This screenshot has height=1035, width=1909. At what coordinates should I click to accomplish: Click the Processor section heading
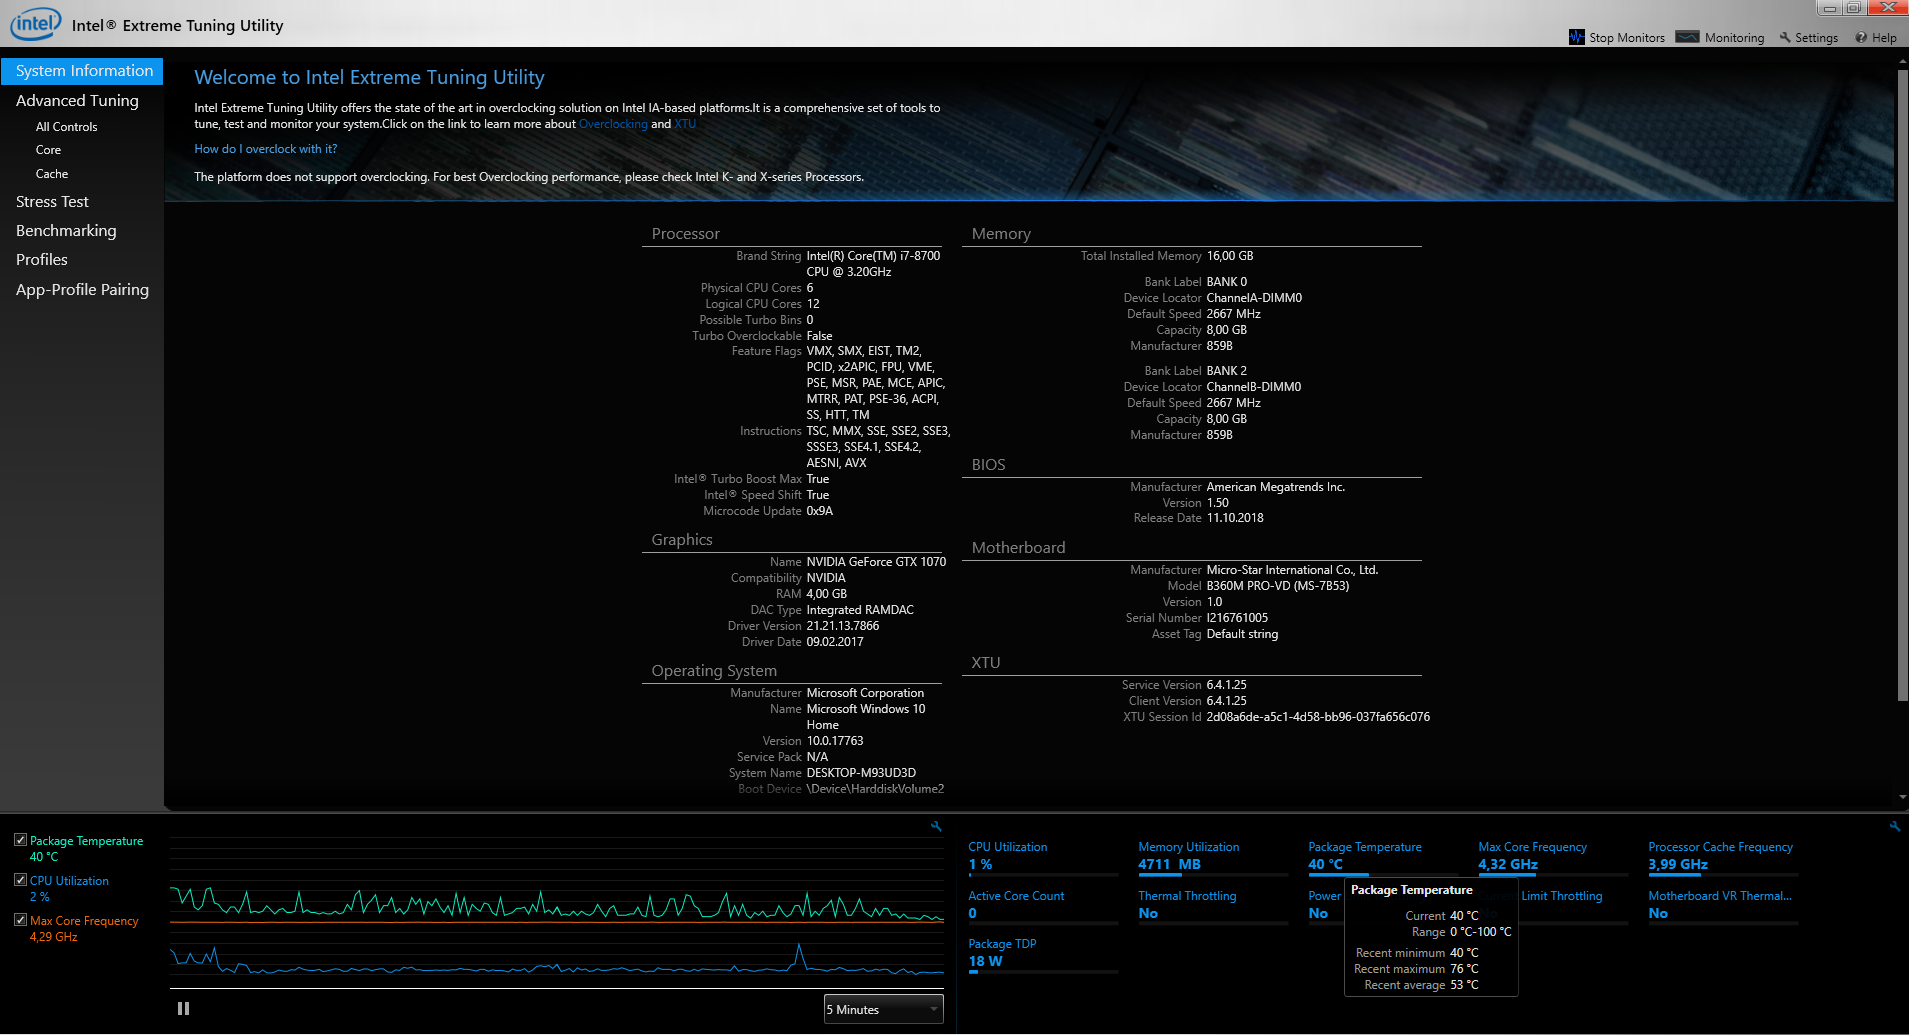[x=685, y=234]
